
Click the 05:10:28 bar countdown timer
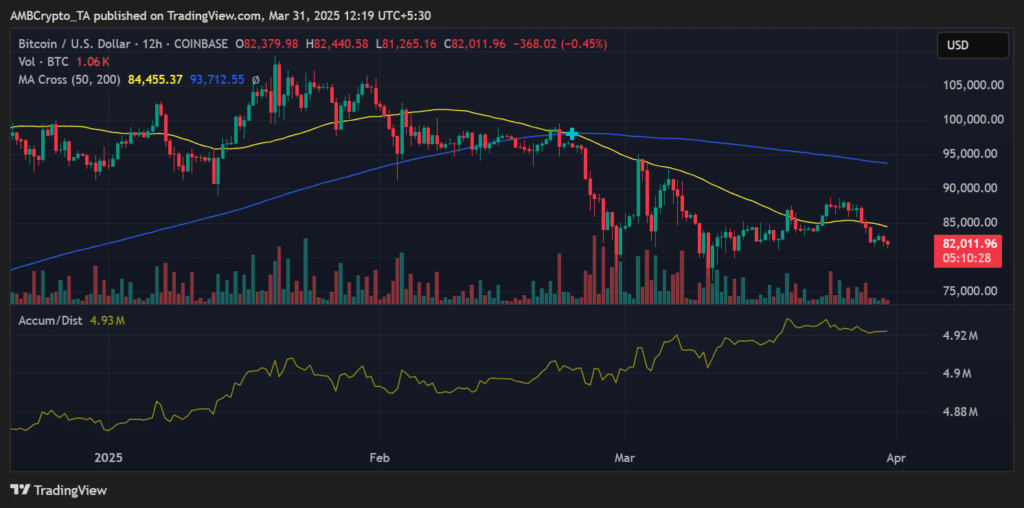coord(970,258)
